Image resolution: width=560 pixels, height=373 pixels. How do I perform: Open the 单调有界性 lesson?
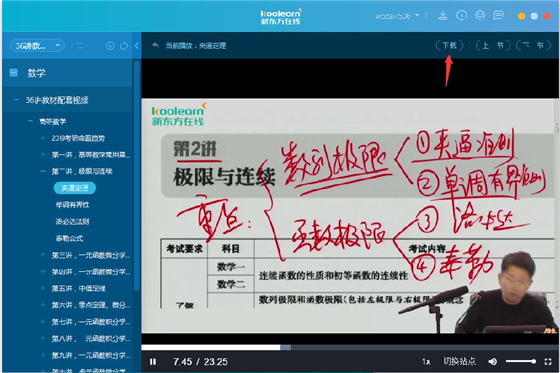point(72,205)
